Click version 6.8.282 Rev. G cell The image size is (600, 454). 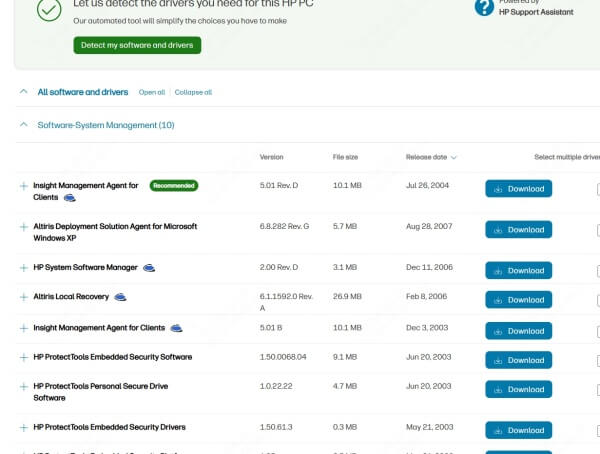coord(284,226)
